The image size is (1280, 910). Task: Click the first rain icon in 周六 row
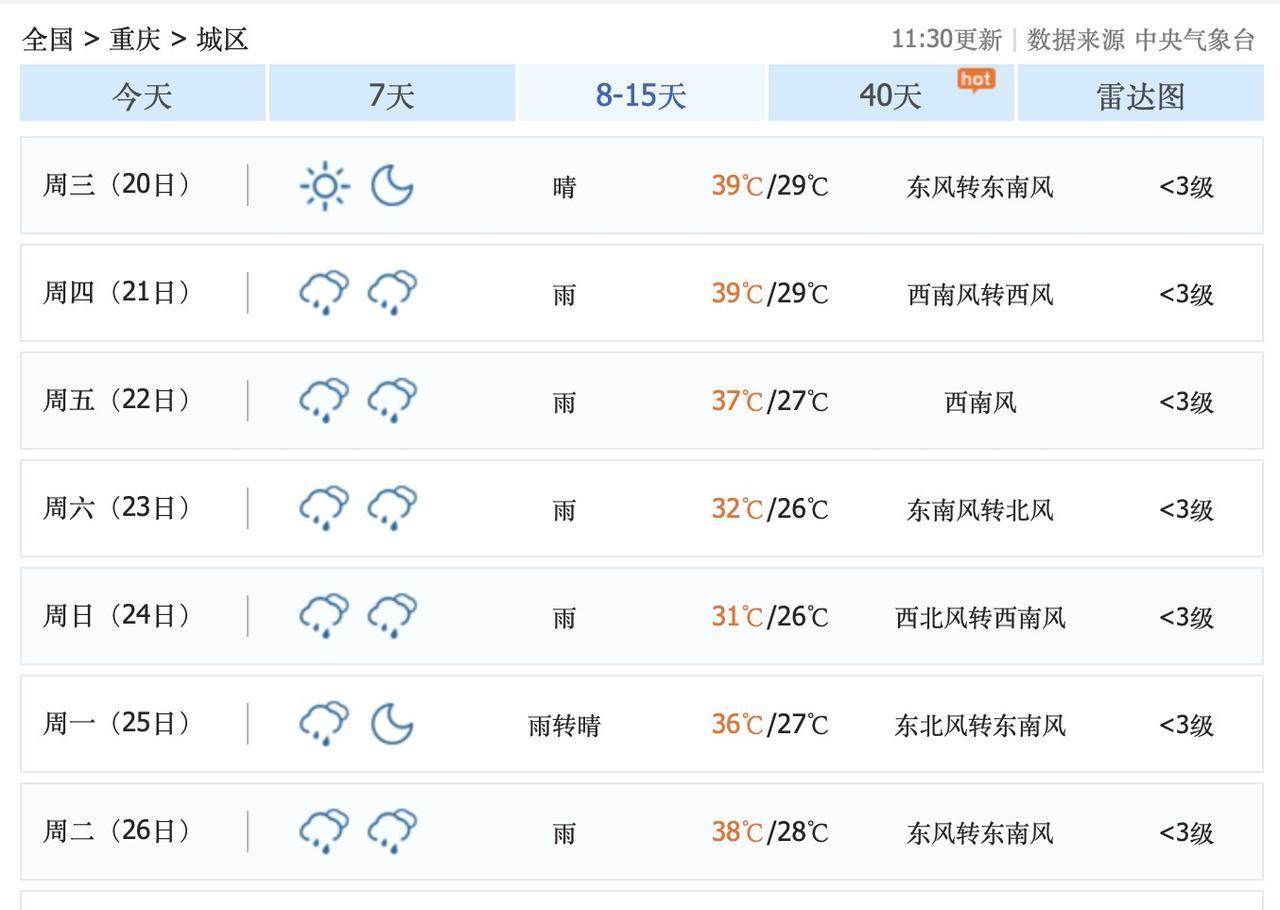(x=324, y=508)
